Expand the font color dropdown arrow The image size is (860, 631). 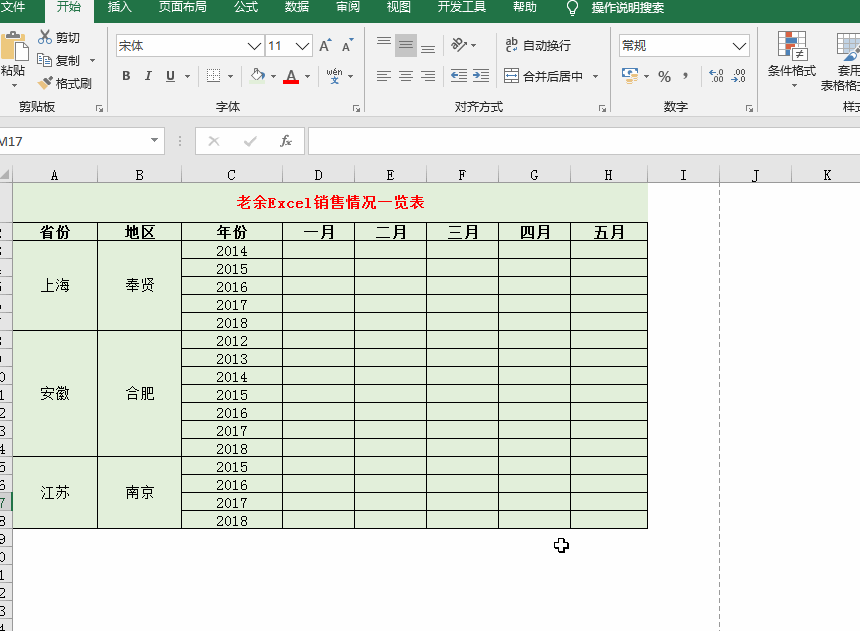click(307, 76)
